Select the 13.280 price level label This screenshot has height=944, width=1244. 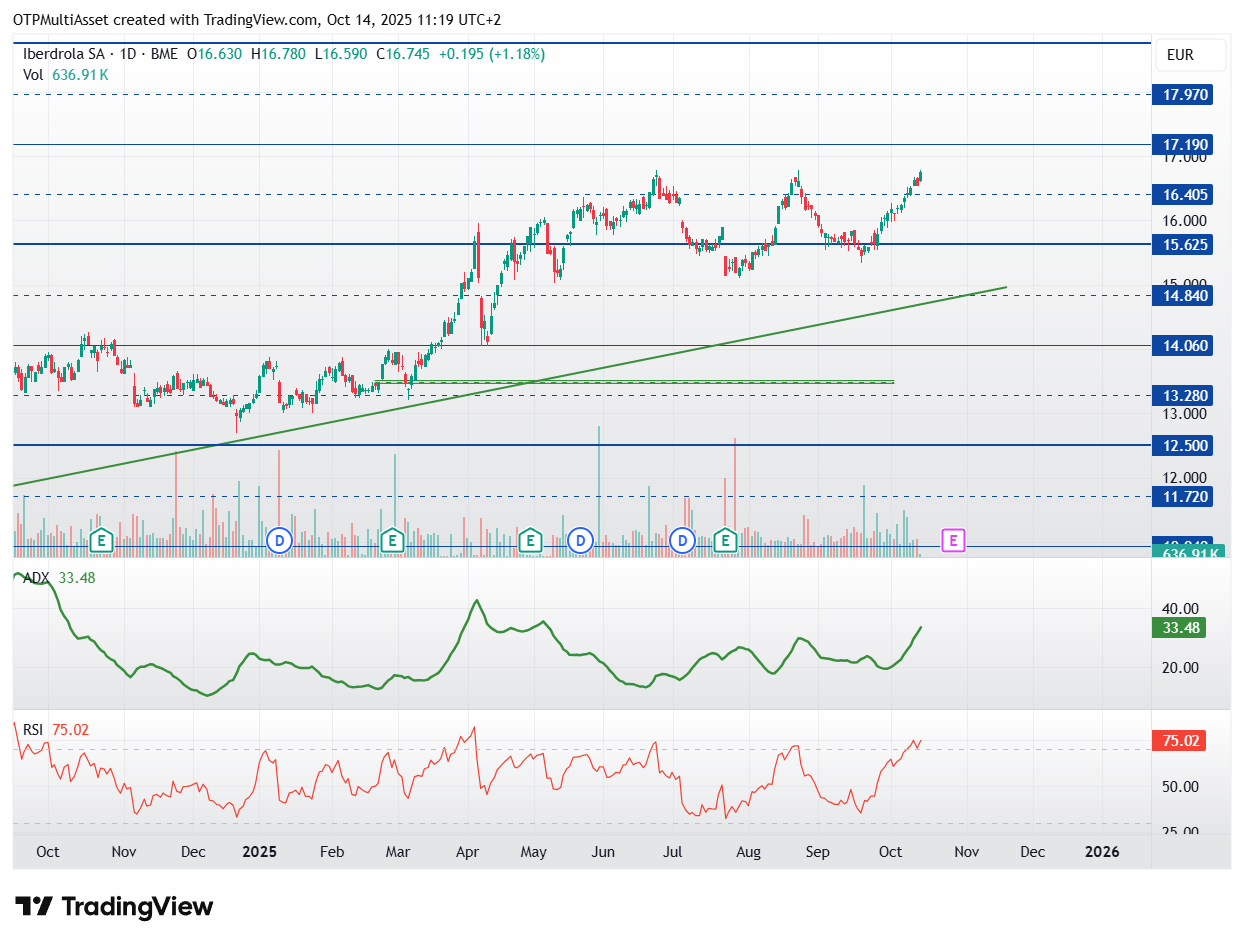pyautogui.click(x=1180, y=395)
